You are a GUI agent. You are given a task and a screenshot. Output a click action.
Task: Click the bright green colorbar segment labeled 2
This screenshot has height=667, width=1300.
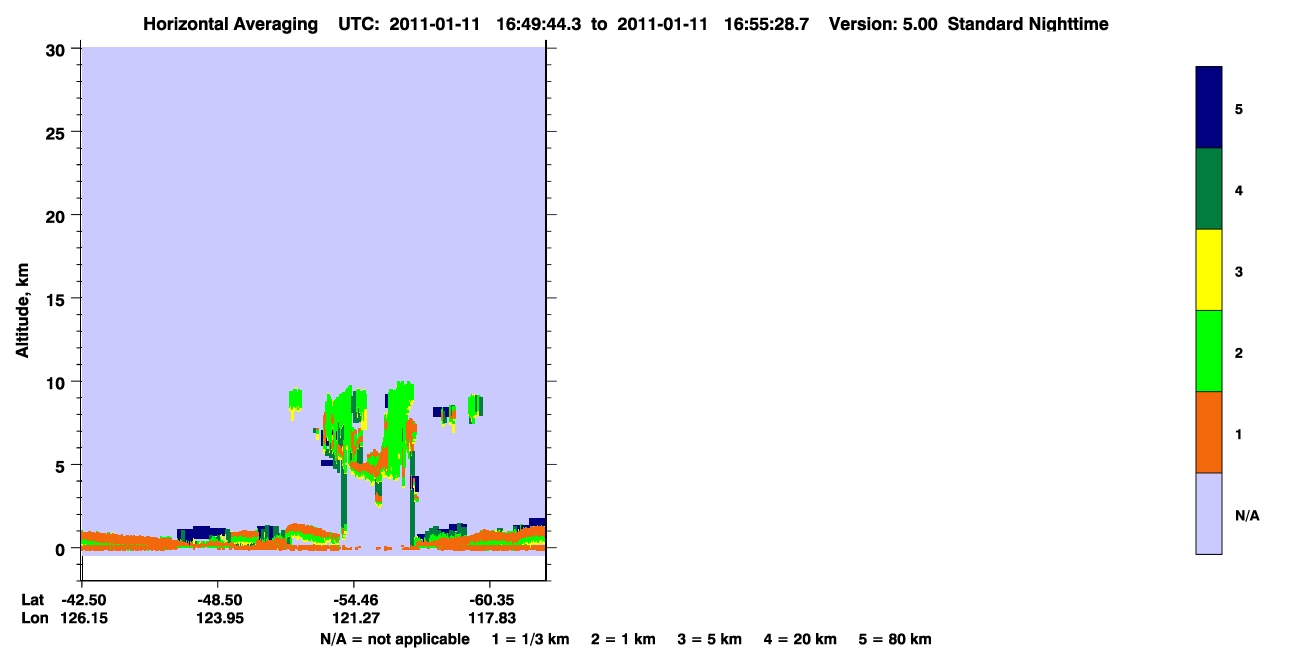(1209, 351)
